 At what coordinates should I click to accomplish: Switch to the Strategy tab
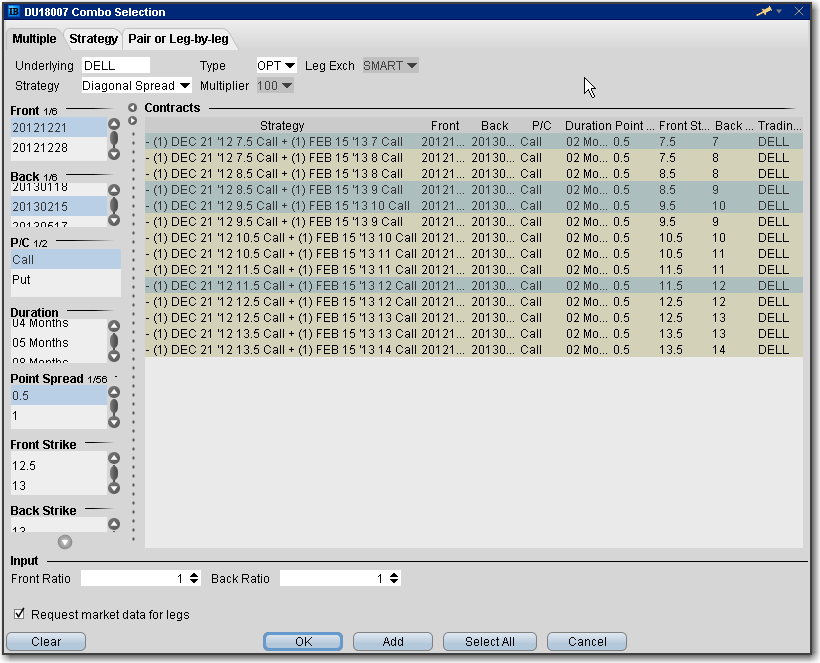pos(93,39)
